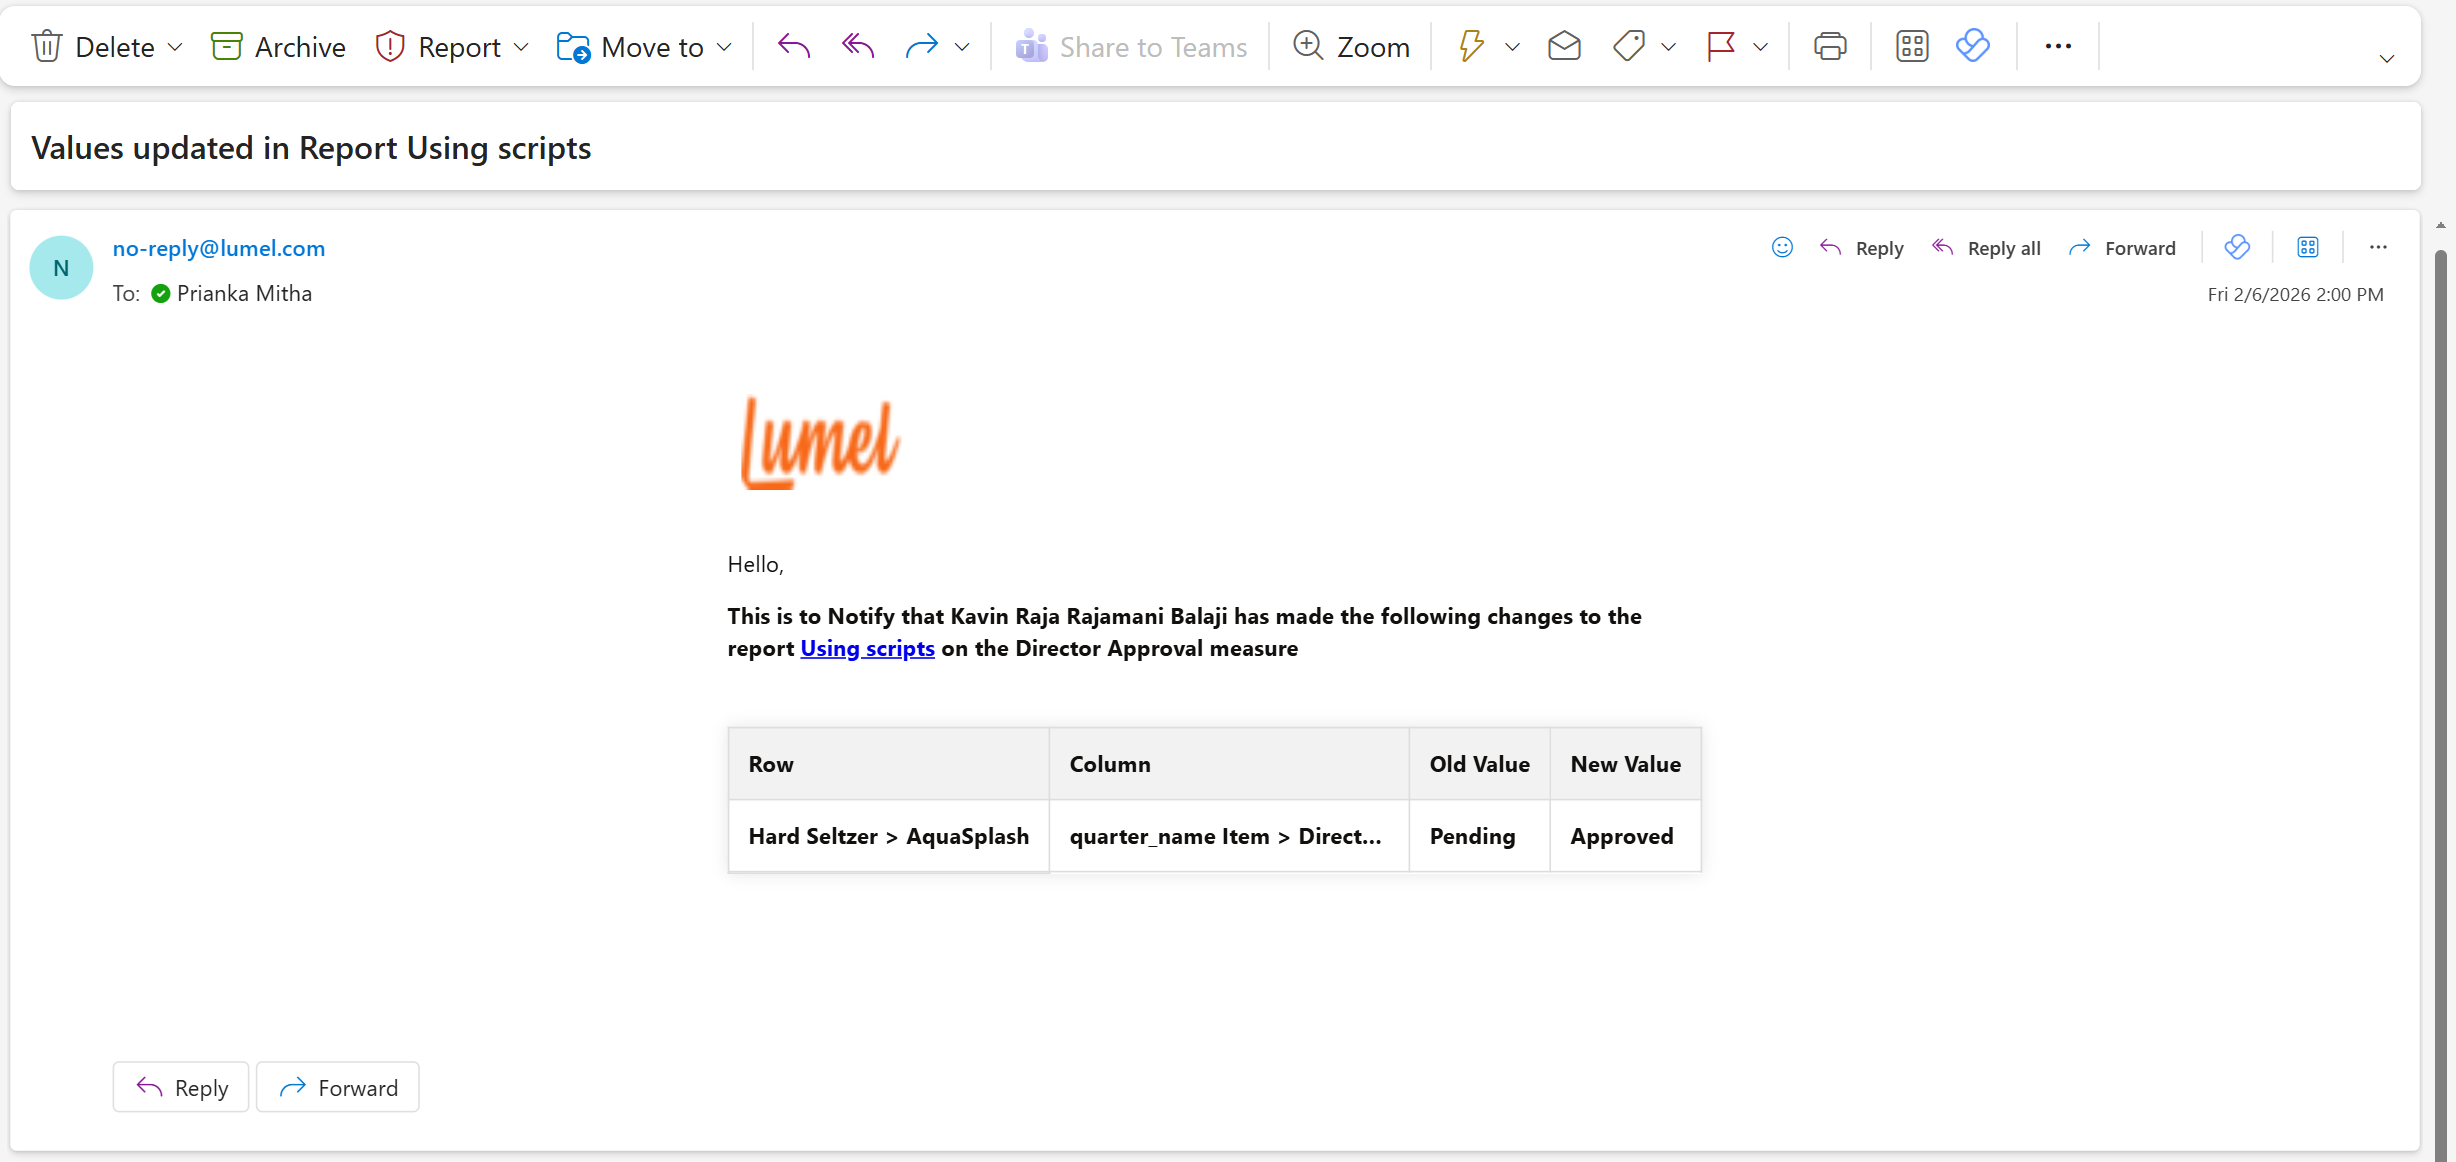Open message more actions ellipsis menu
This screenshot has width=2456, height=1162.
tap(2378, 248)
